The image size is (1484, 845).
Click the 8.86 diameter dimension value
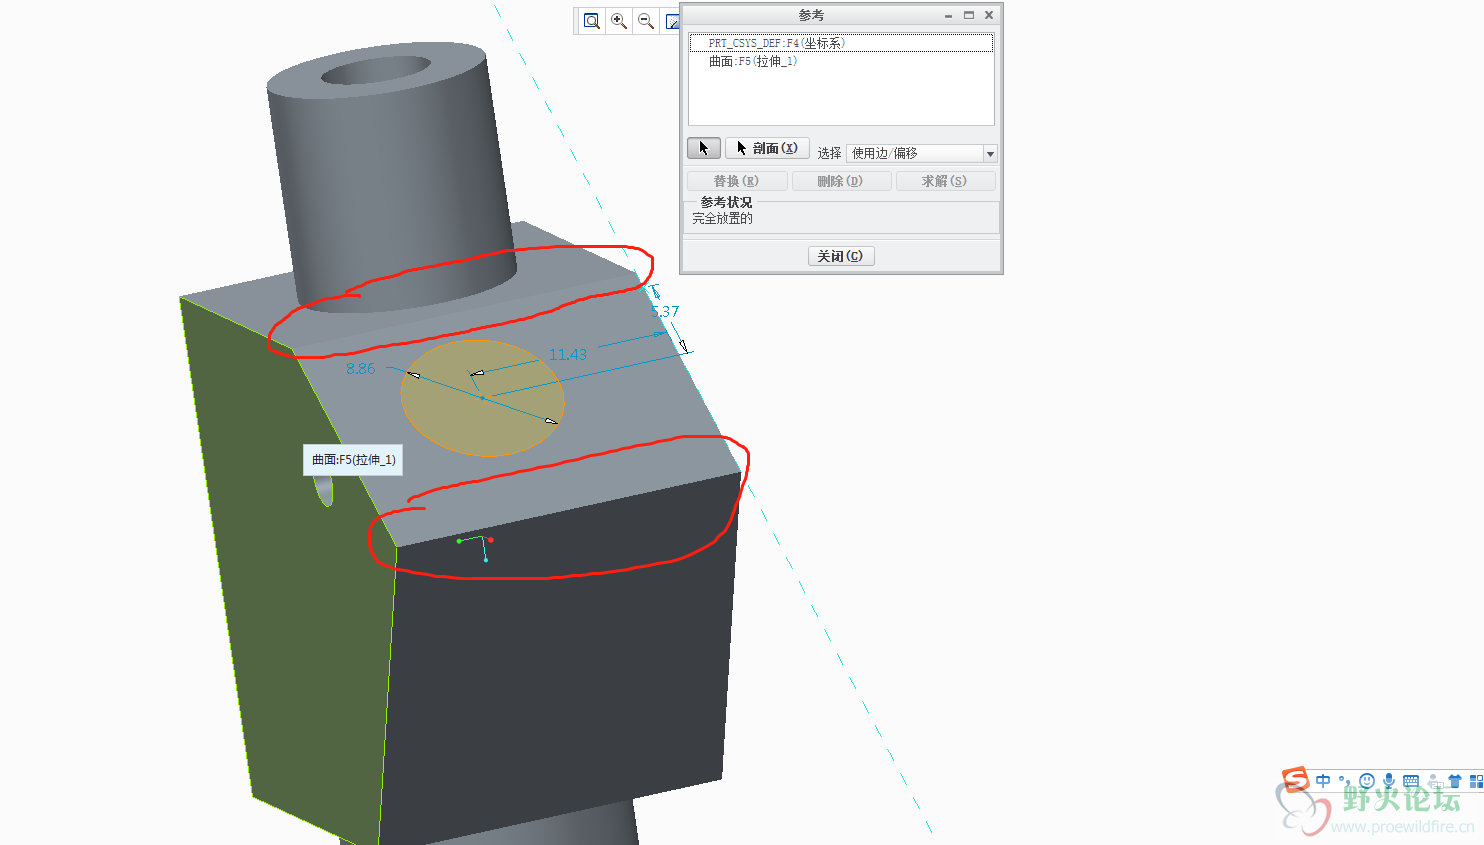pos(360,369)
